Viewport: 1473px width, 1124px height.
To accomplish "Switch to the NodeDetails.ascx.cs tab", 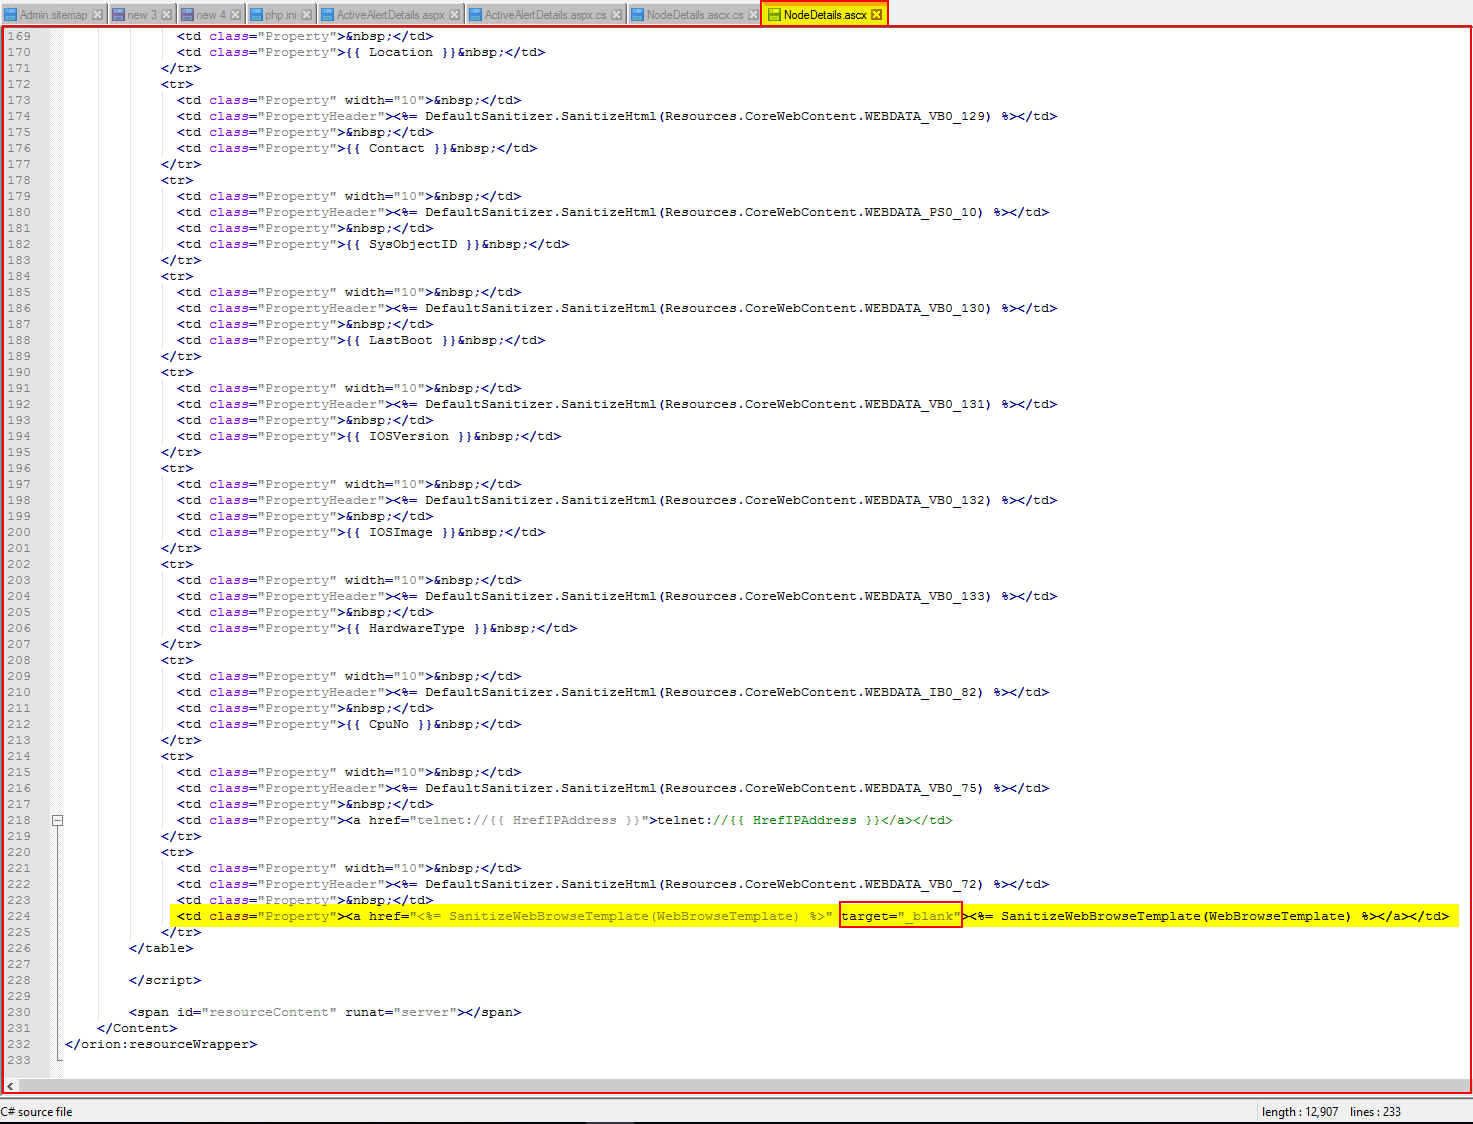I will (x=694, y=14).
